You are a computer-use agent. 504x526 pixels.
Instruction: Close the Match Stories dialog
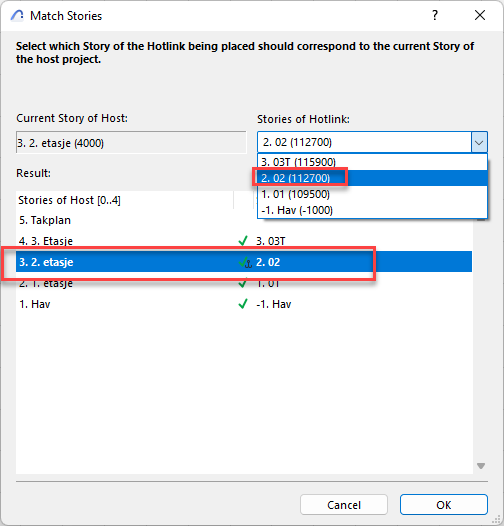click(x=480, y=15)
